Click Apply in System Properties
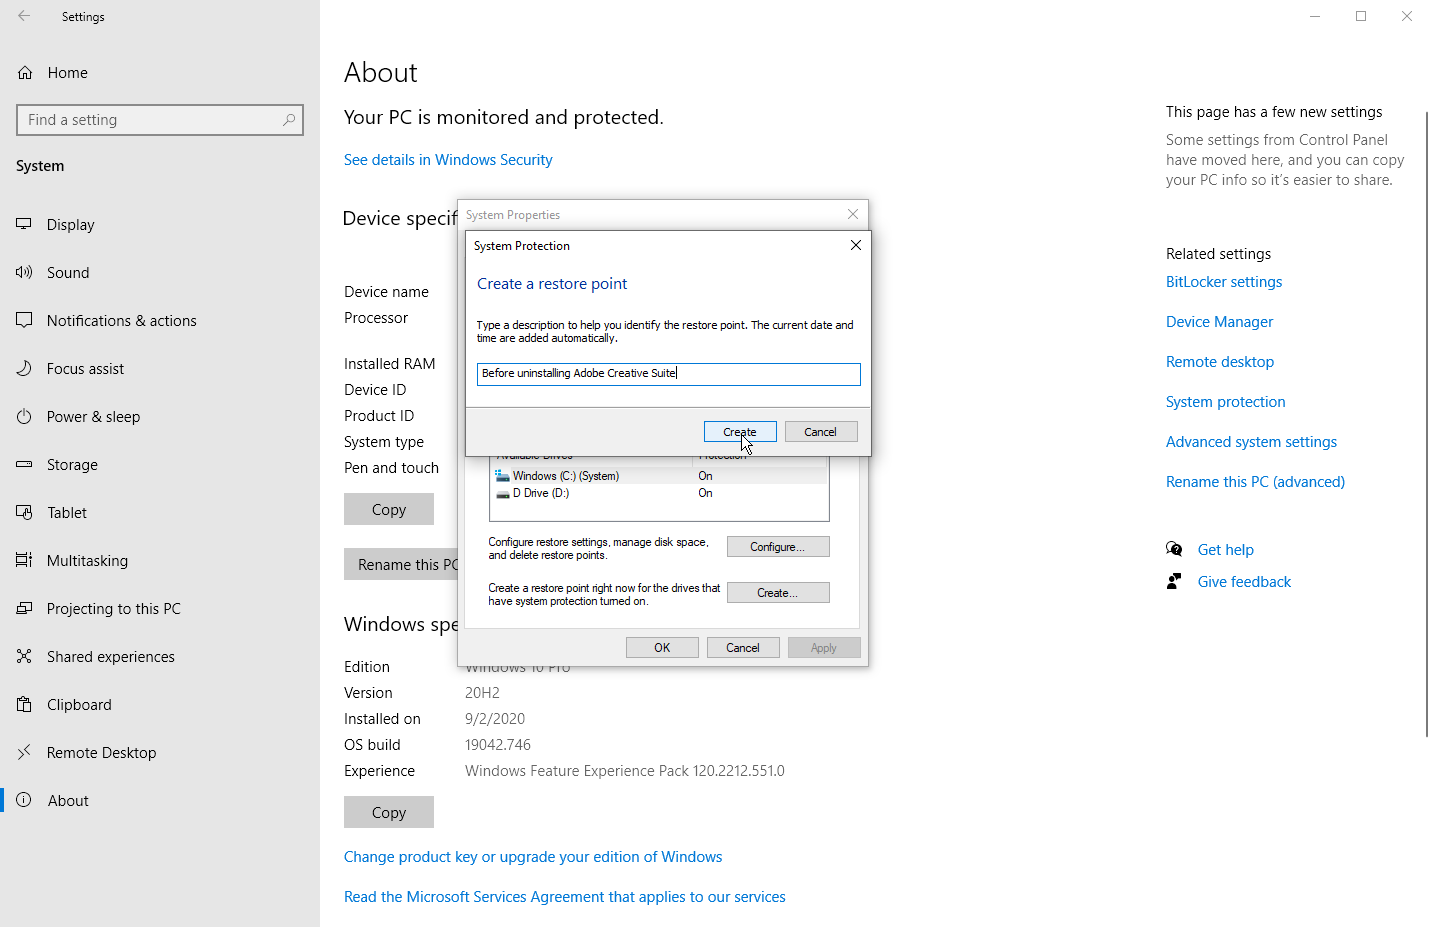 [x=824, y=648]
